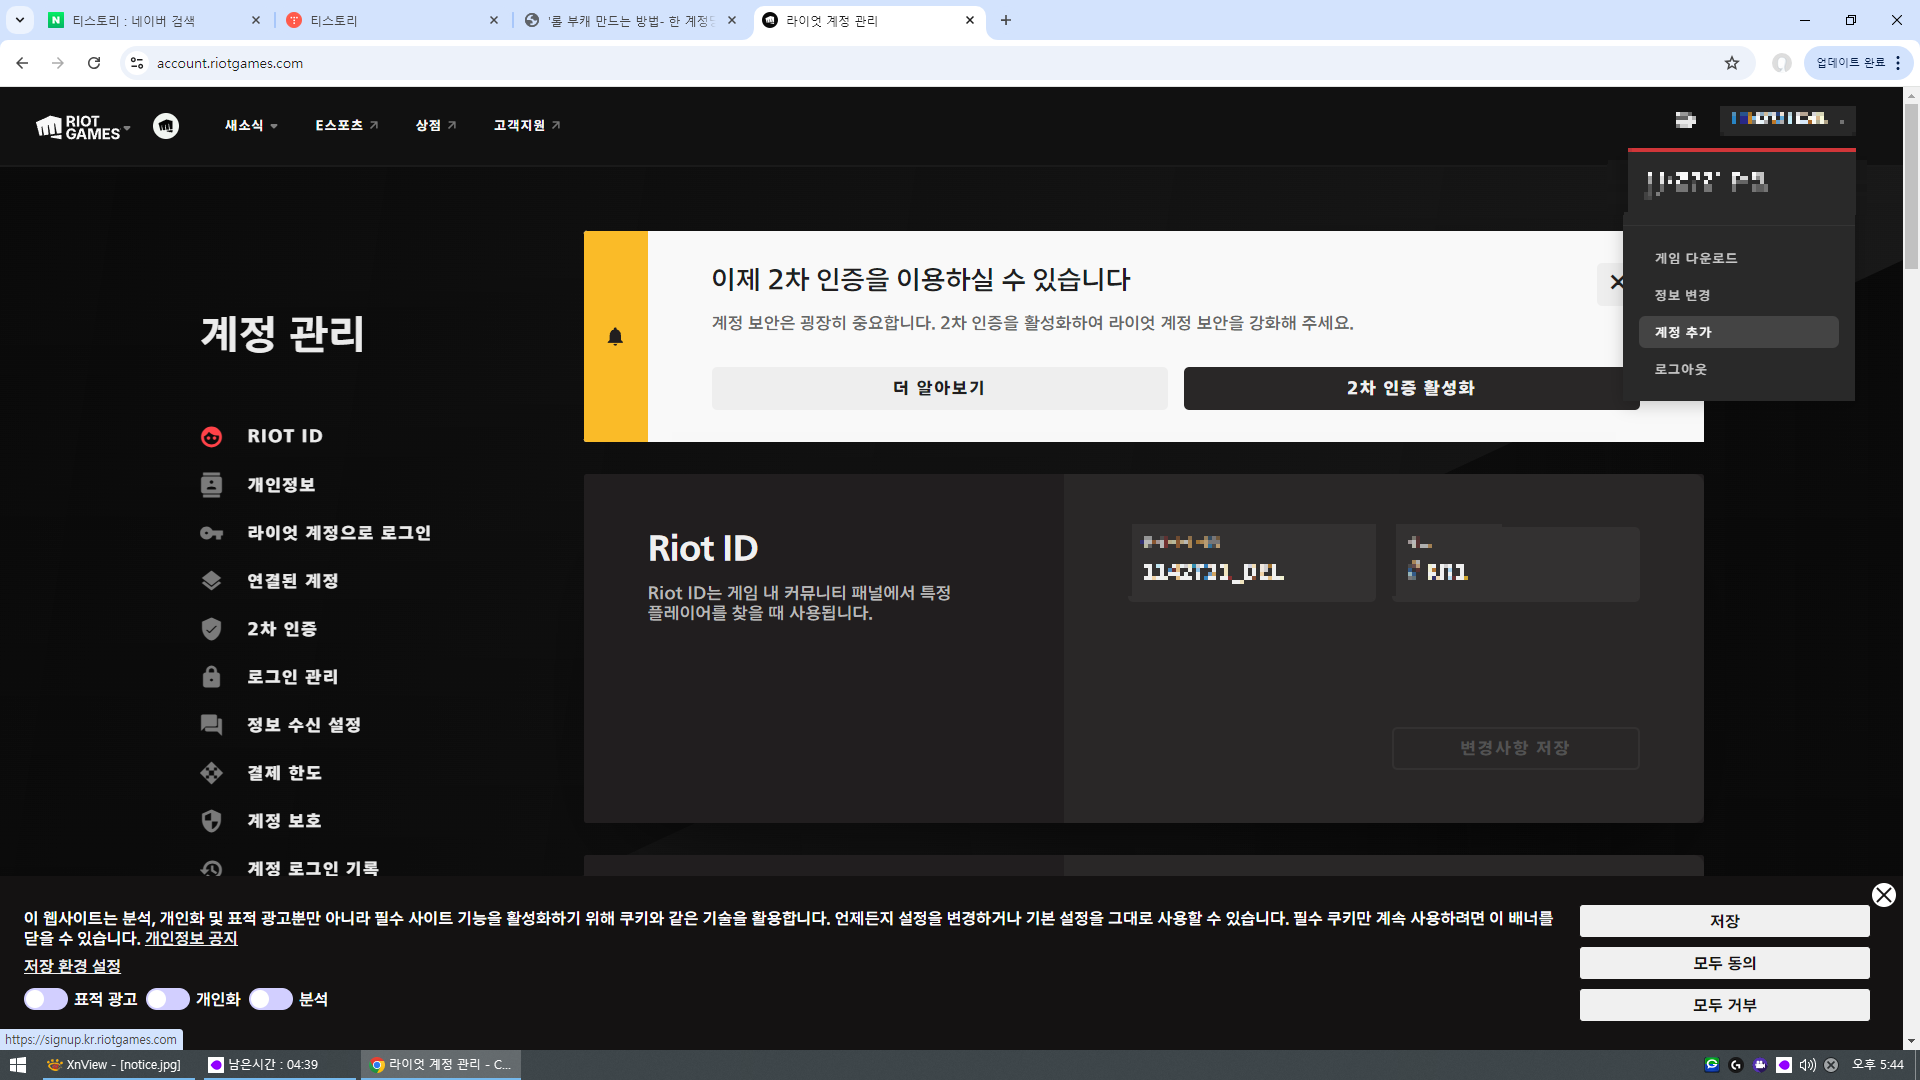Collapse the account name dropdown in header

[x=1788, y=120]
